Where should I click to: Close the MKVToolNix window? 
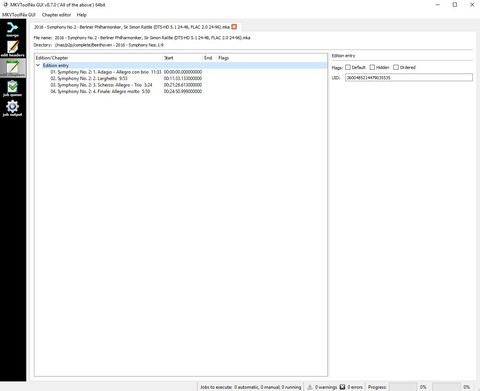coord(472,5)
